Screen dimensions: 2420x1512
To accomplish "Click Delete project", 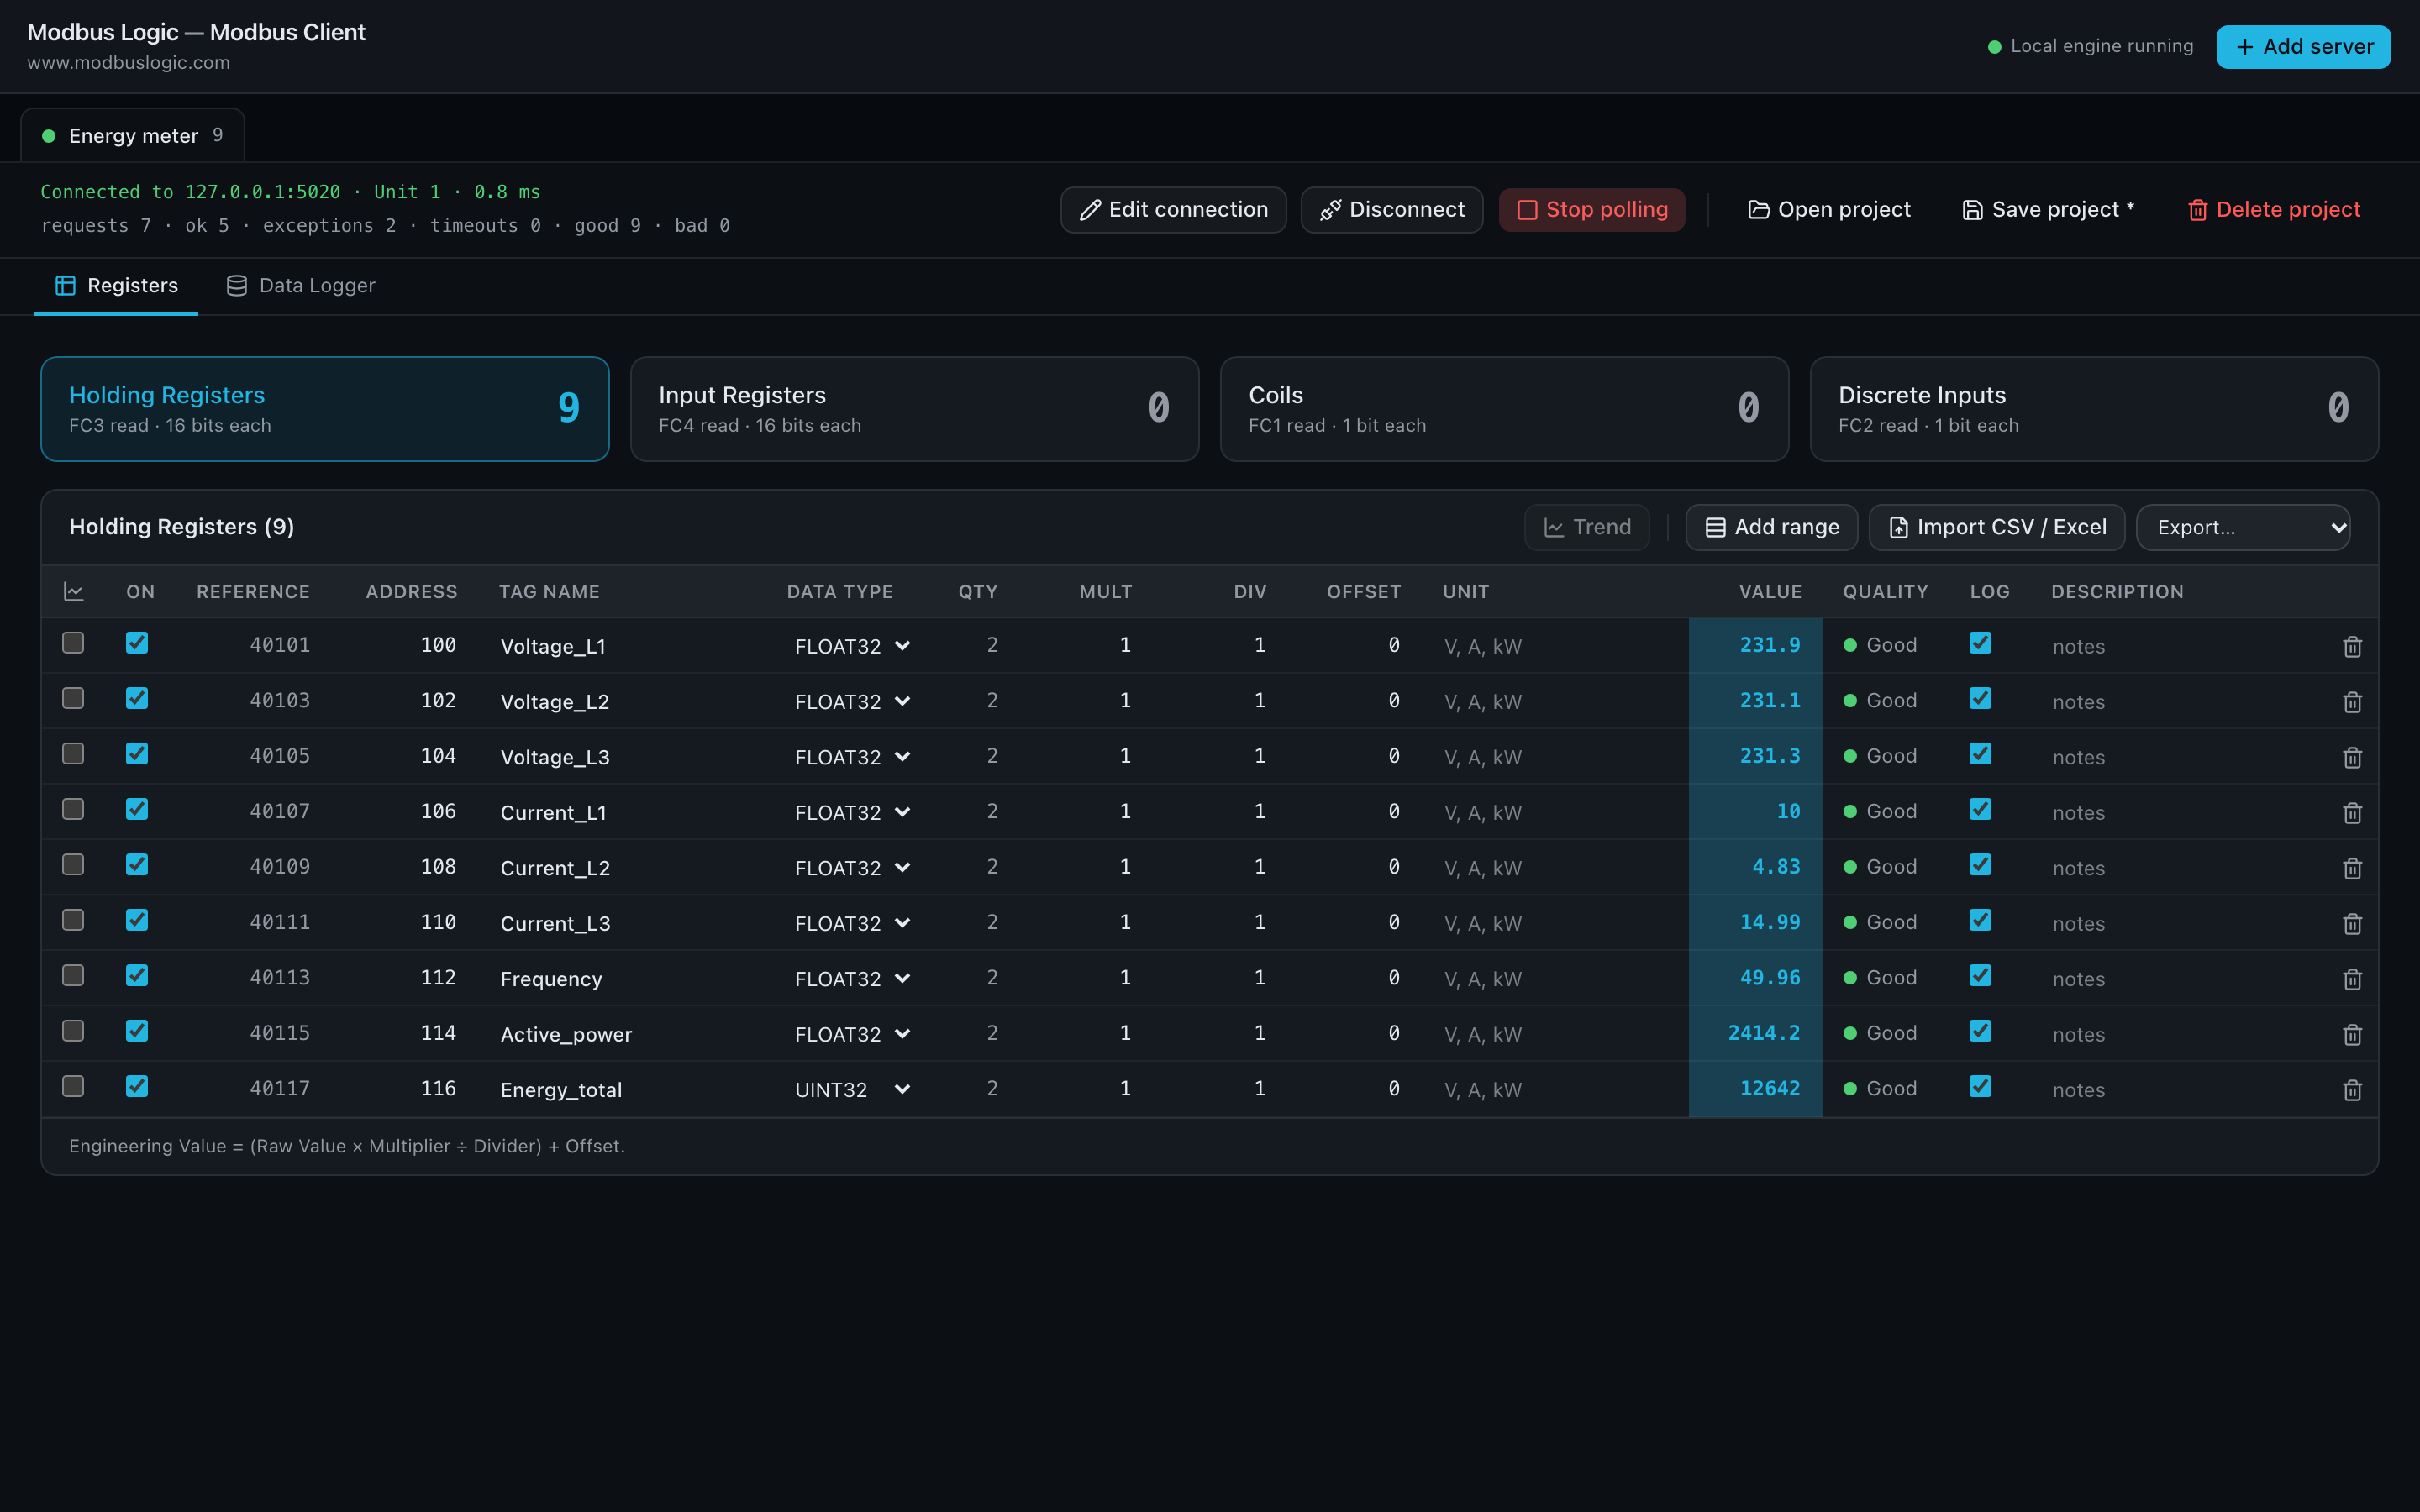I will (2274, 210).
